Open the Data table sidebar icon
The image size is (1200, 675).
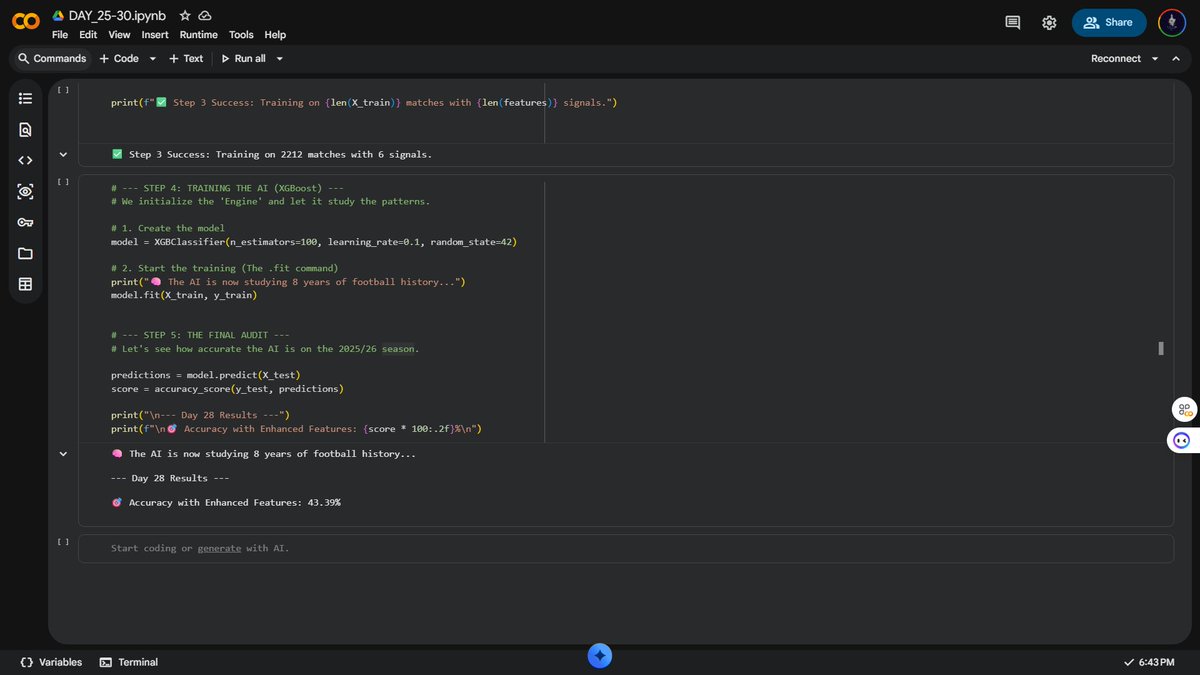pyautogui.click(x=25, y=284)
